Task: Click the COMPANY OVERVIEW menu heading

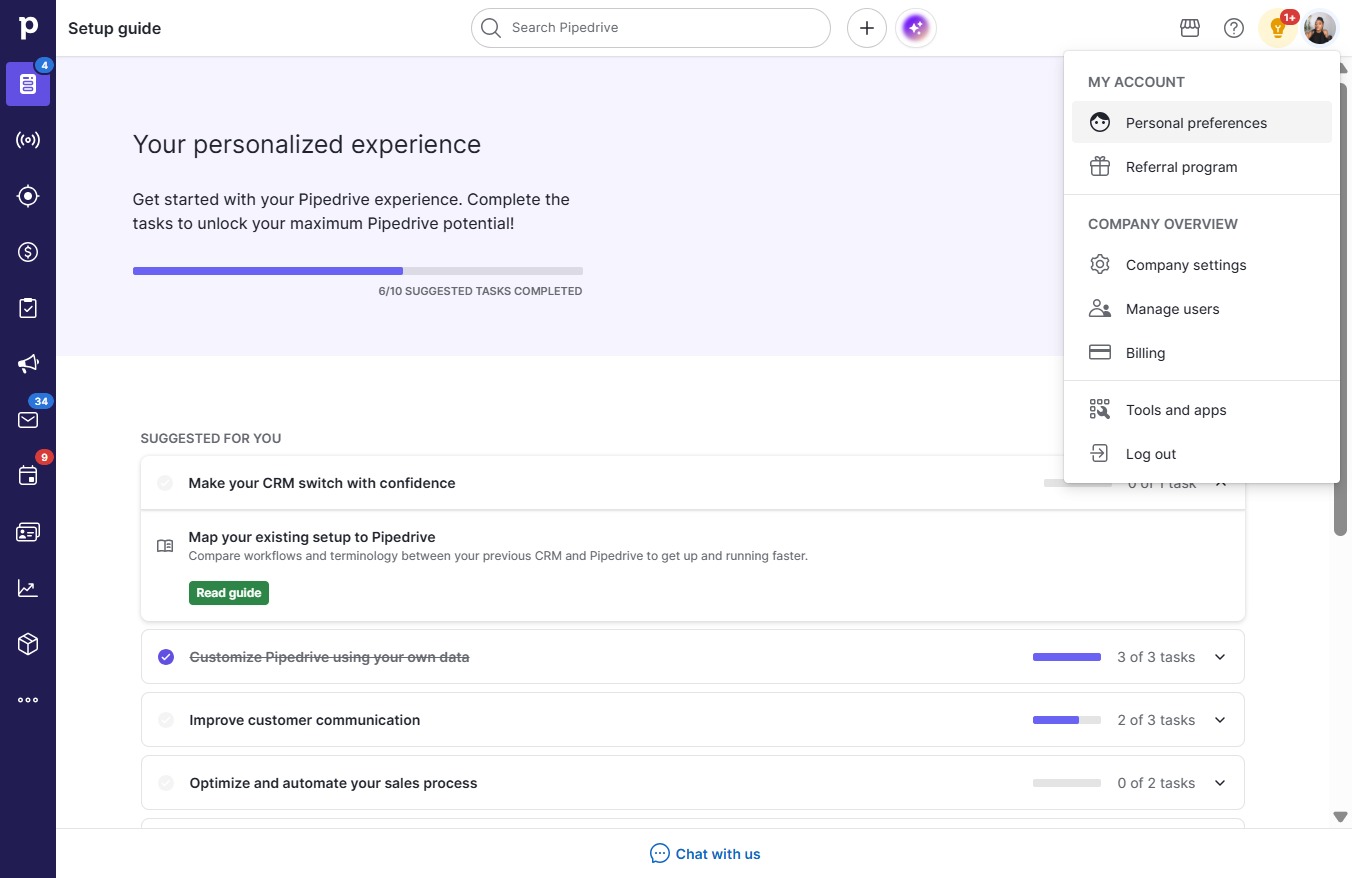Action: 1163,224
